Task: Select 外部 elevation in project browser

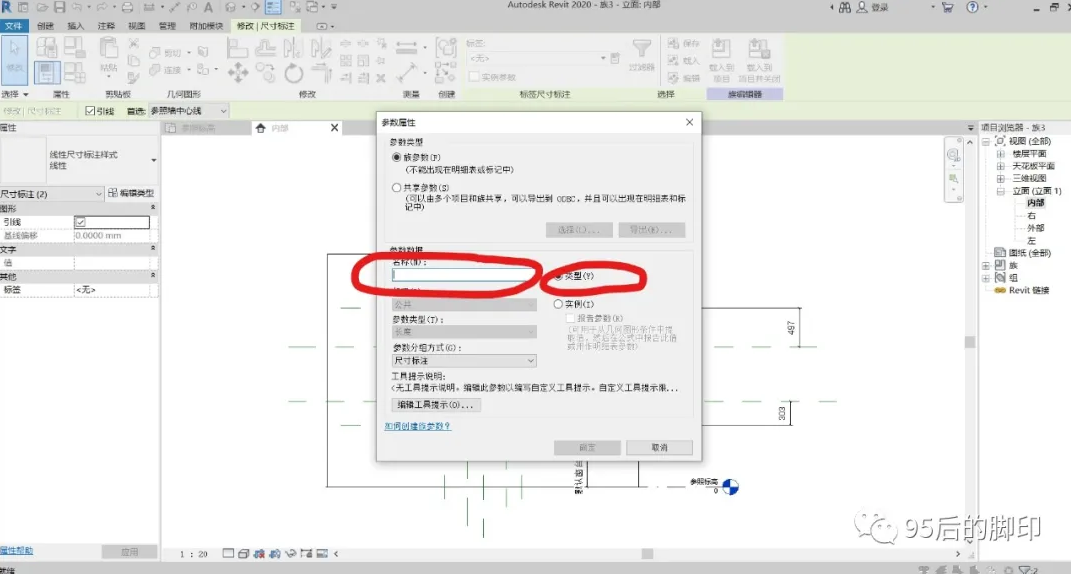Action: (1035, 228)
